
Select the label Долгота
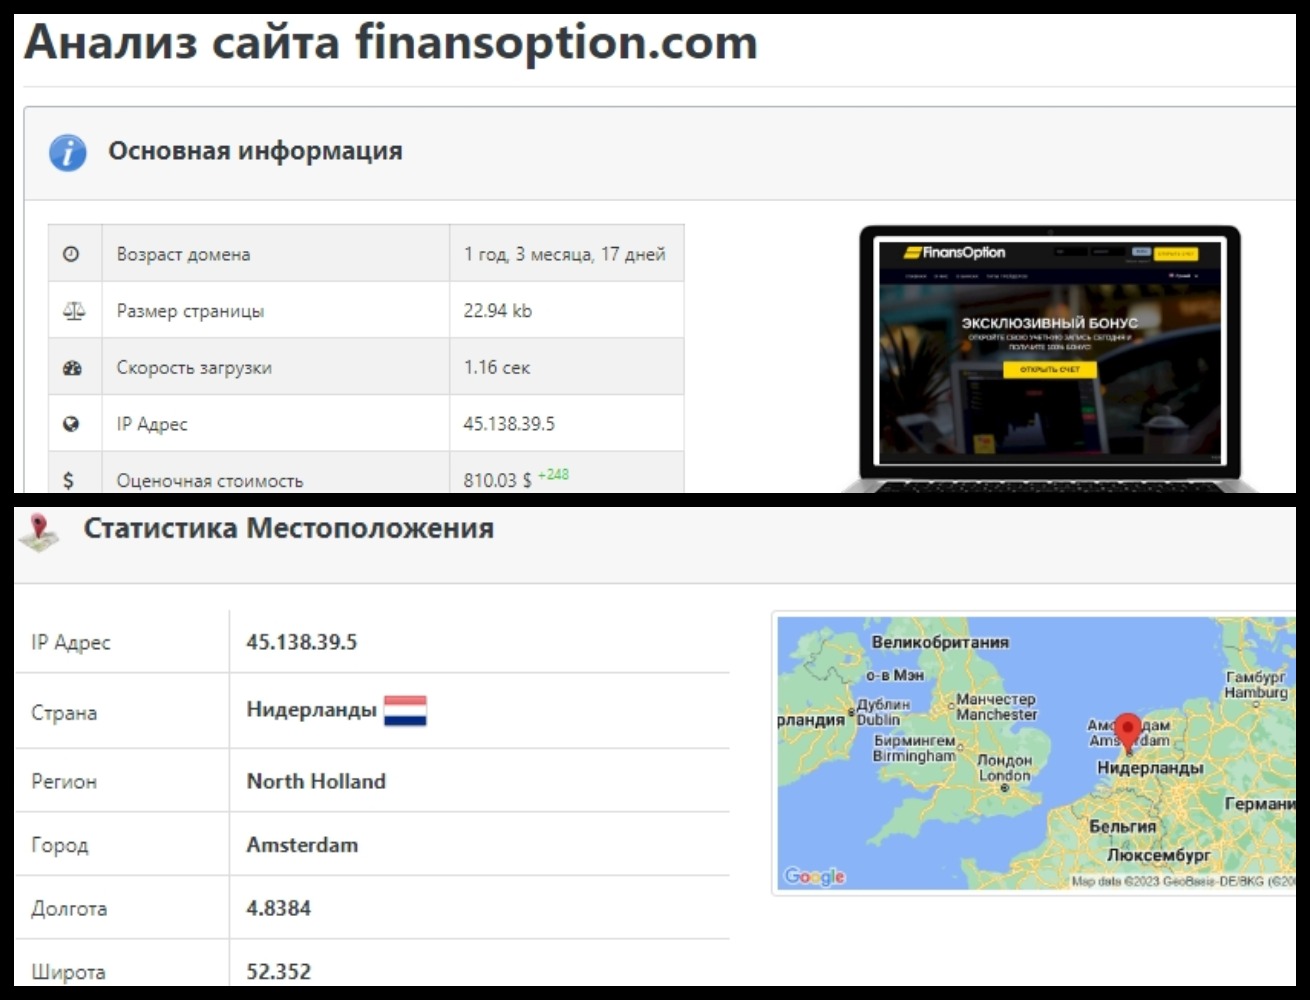[x=69, y=908]
